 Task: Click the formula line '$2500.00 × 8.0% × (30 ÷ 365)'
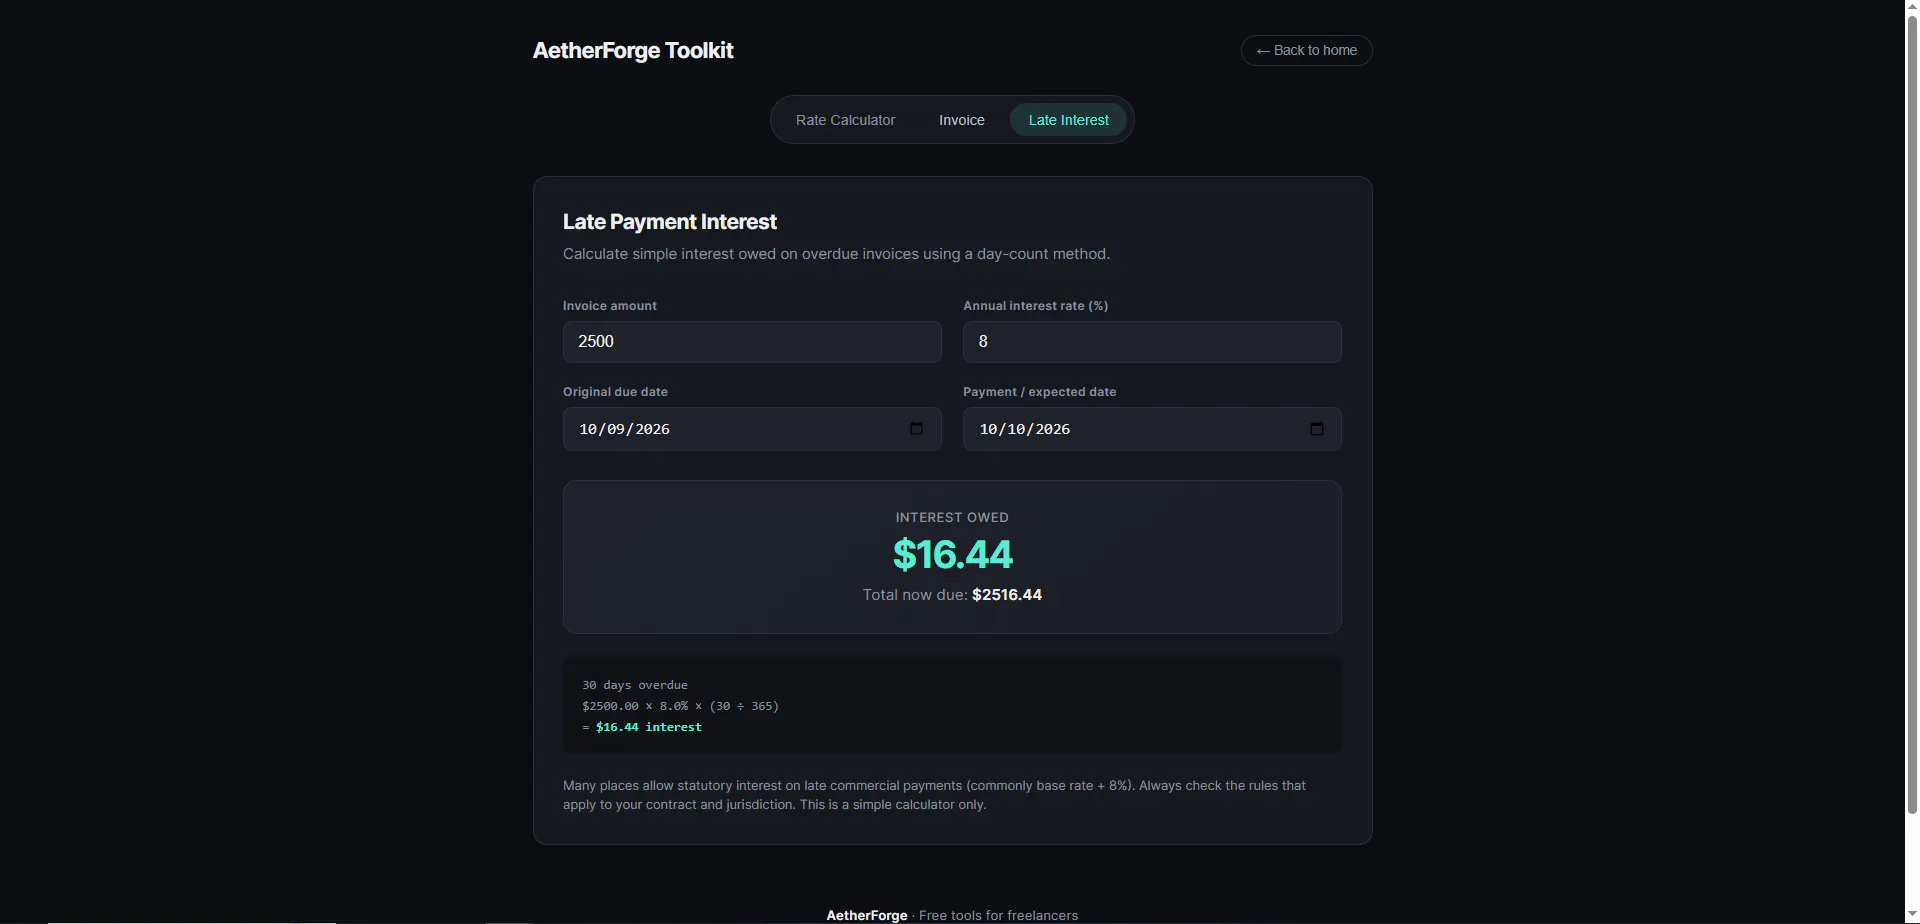pos(680,706)
